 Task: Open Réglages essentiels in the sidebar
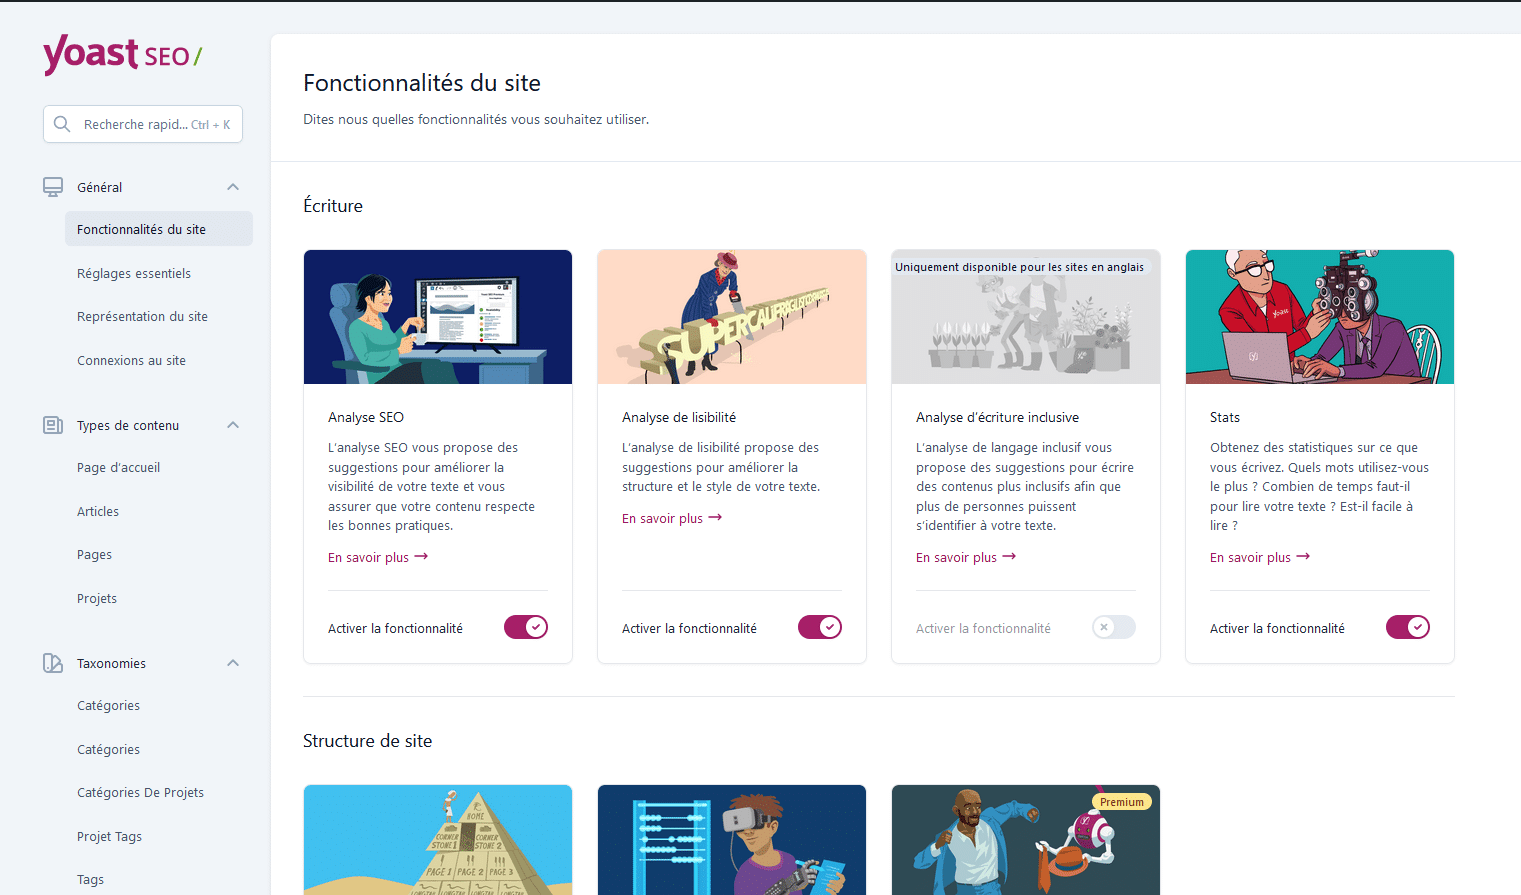[134, 273]
